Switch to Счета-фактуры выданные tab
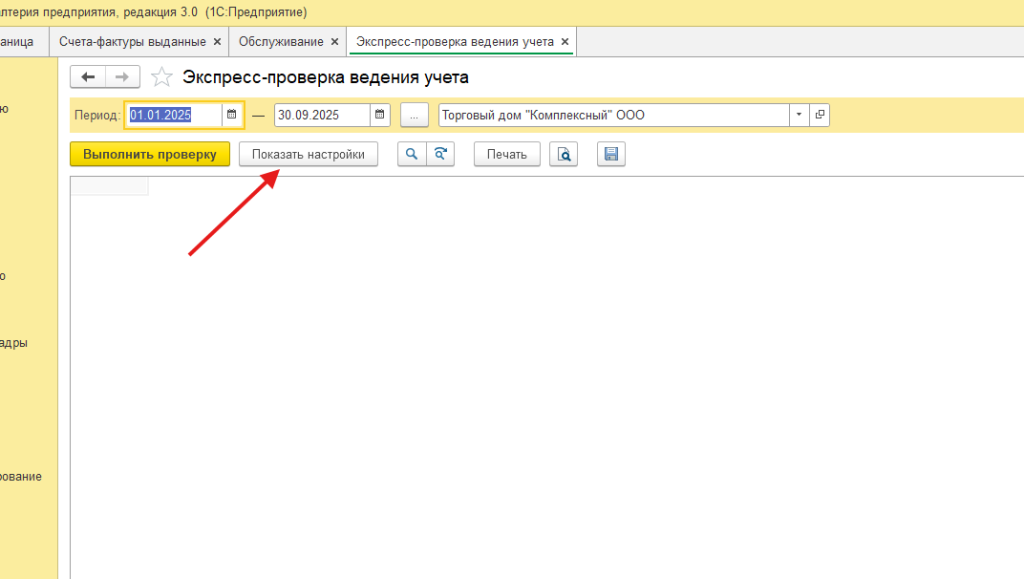Screen dimensions: 1024x579 tap(132, 42)
